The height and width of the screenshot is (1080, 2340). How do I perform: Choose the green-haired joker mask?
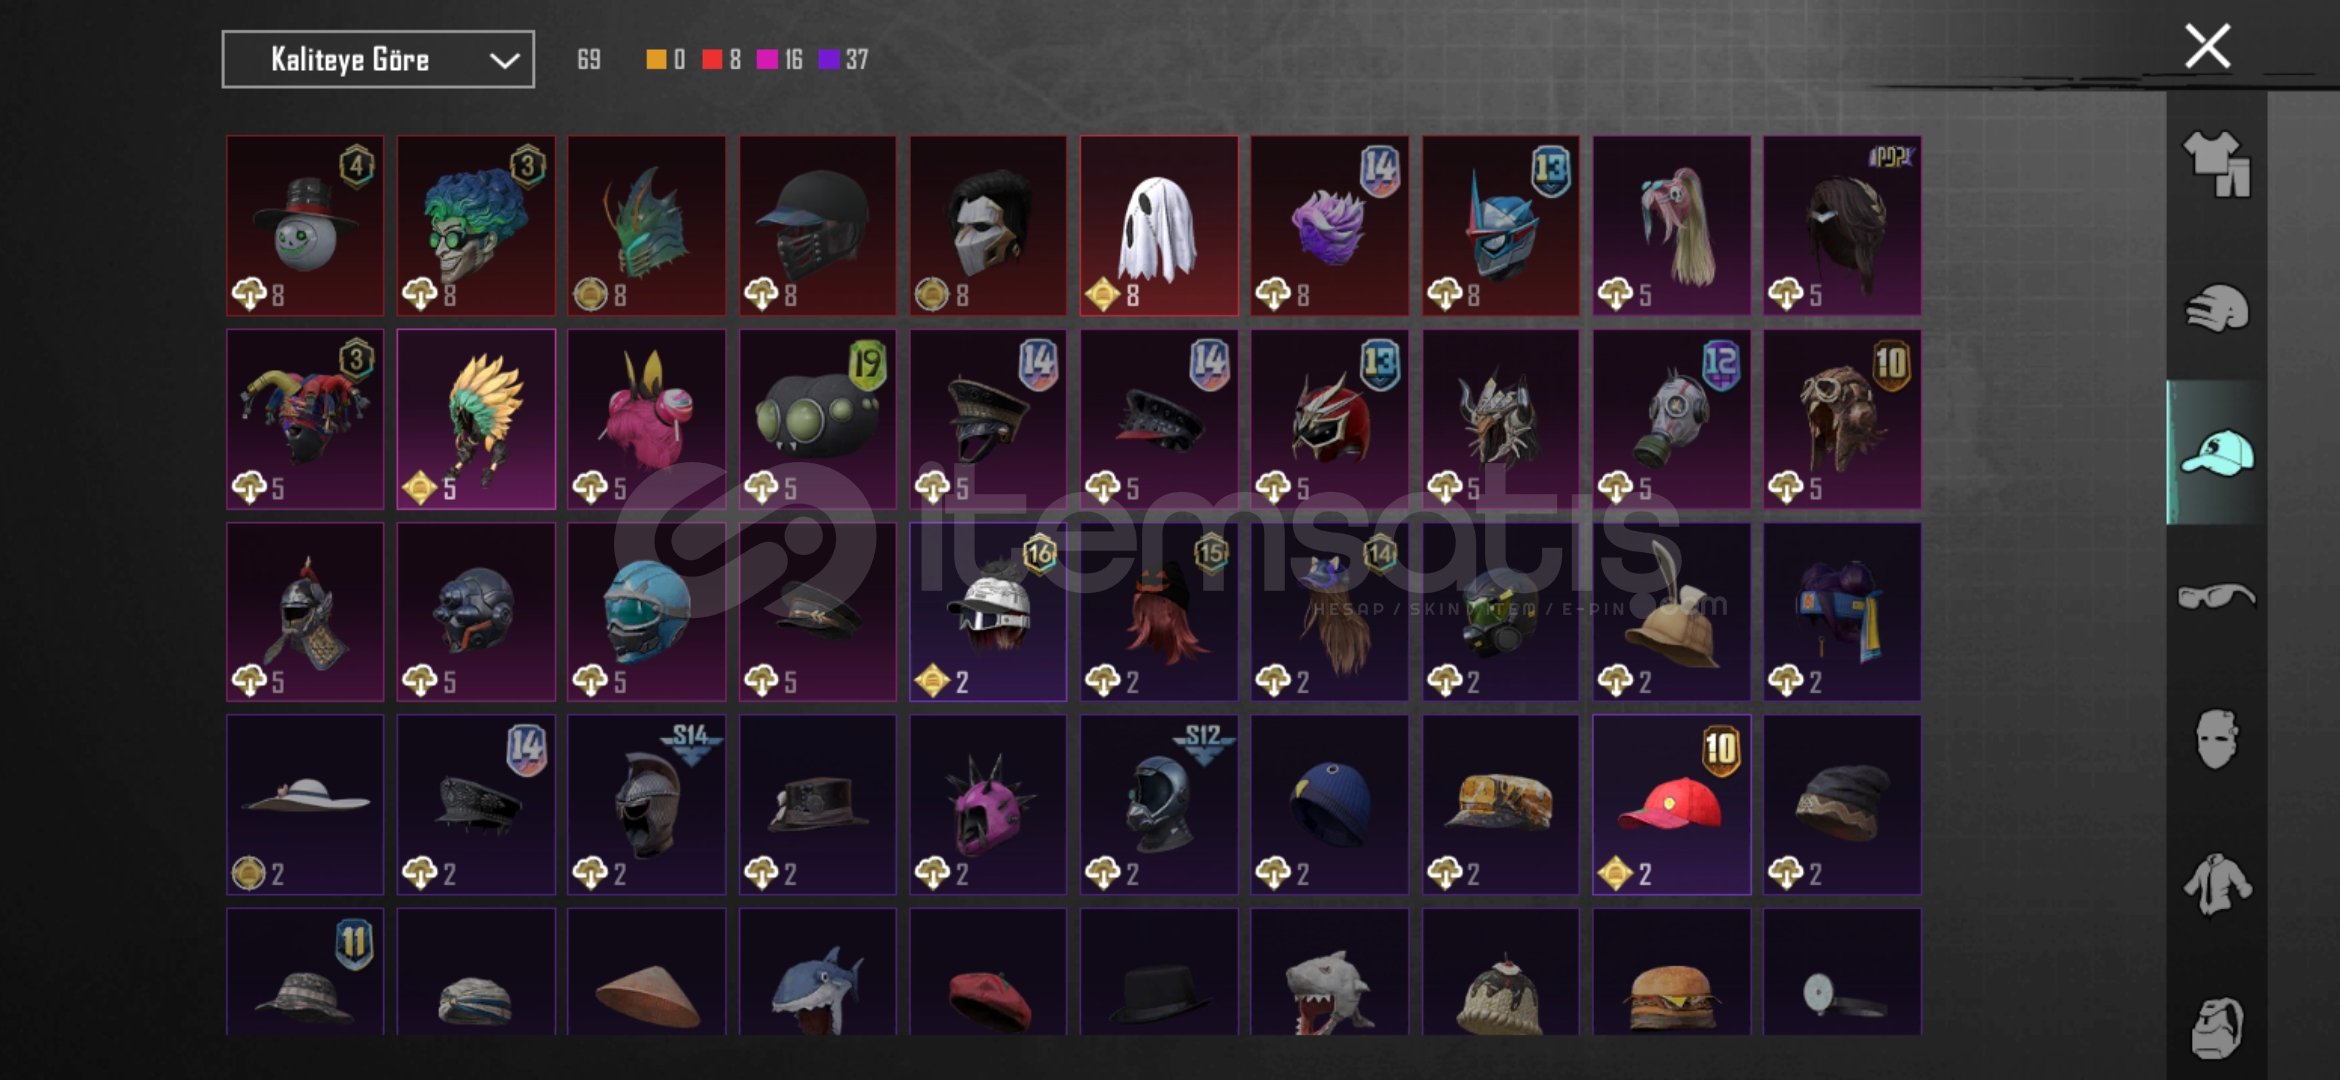476,226
